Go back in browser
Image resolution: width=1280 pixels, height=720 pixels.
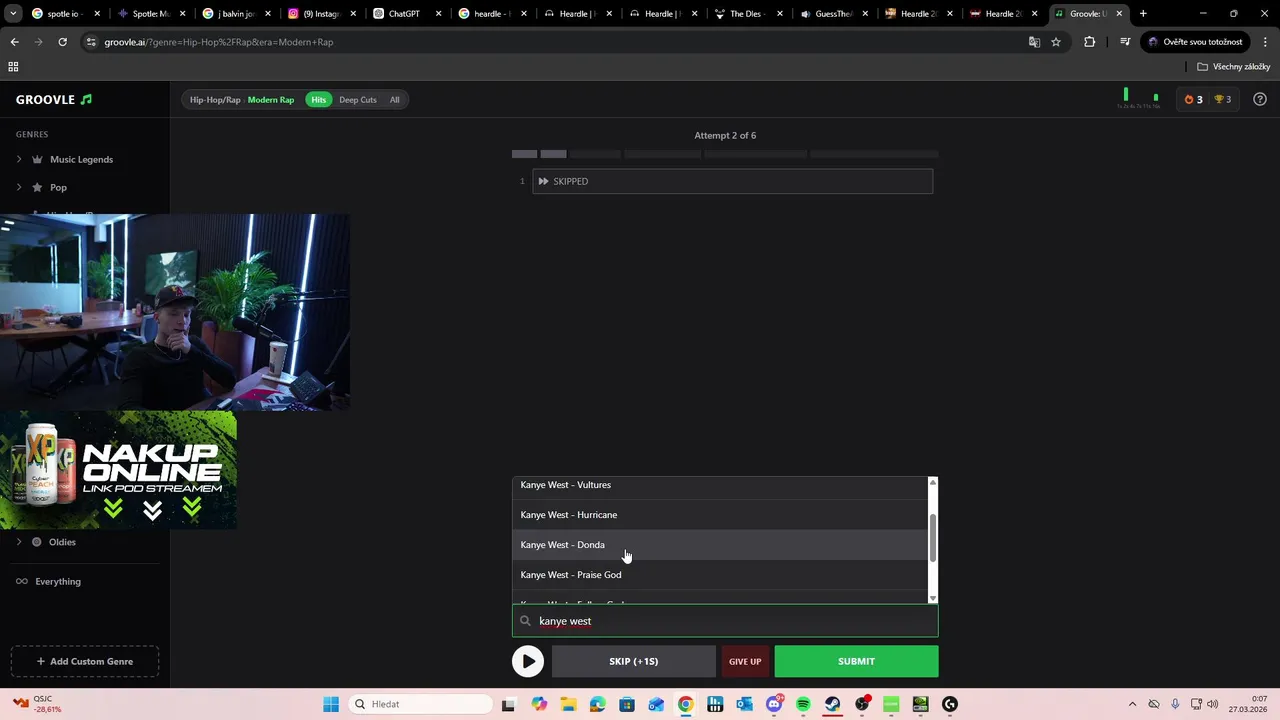pos(14,42)
